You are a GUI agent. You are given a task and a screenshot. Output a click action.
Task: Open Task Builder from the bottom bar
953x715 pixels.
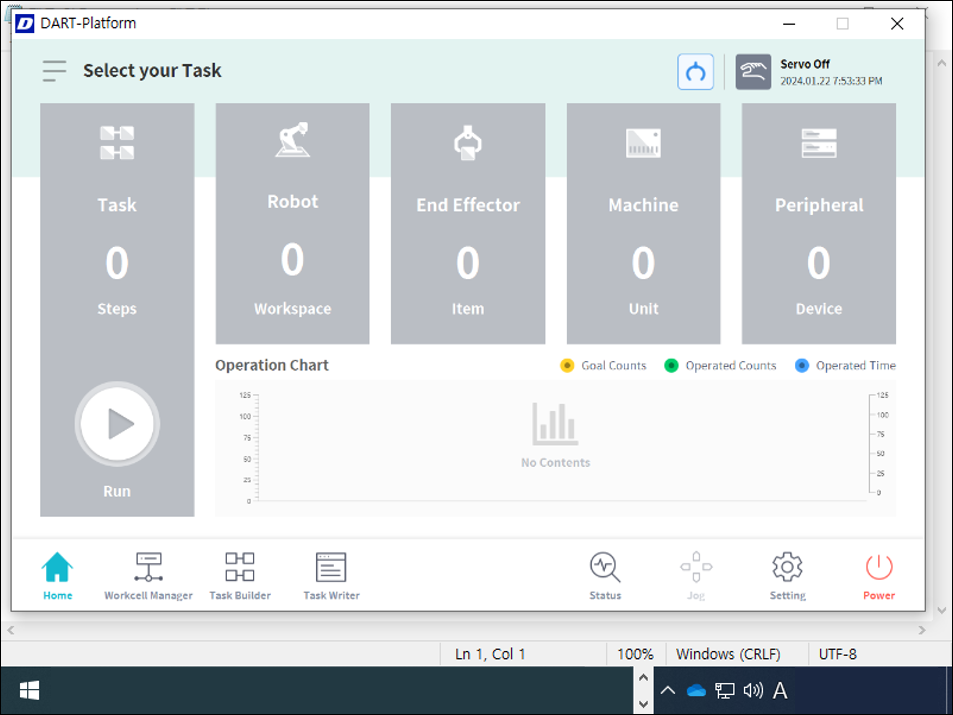(239, 577)
